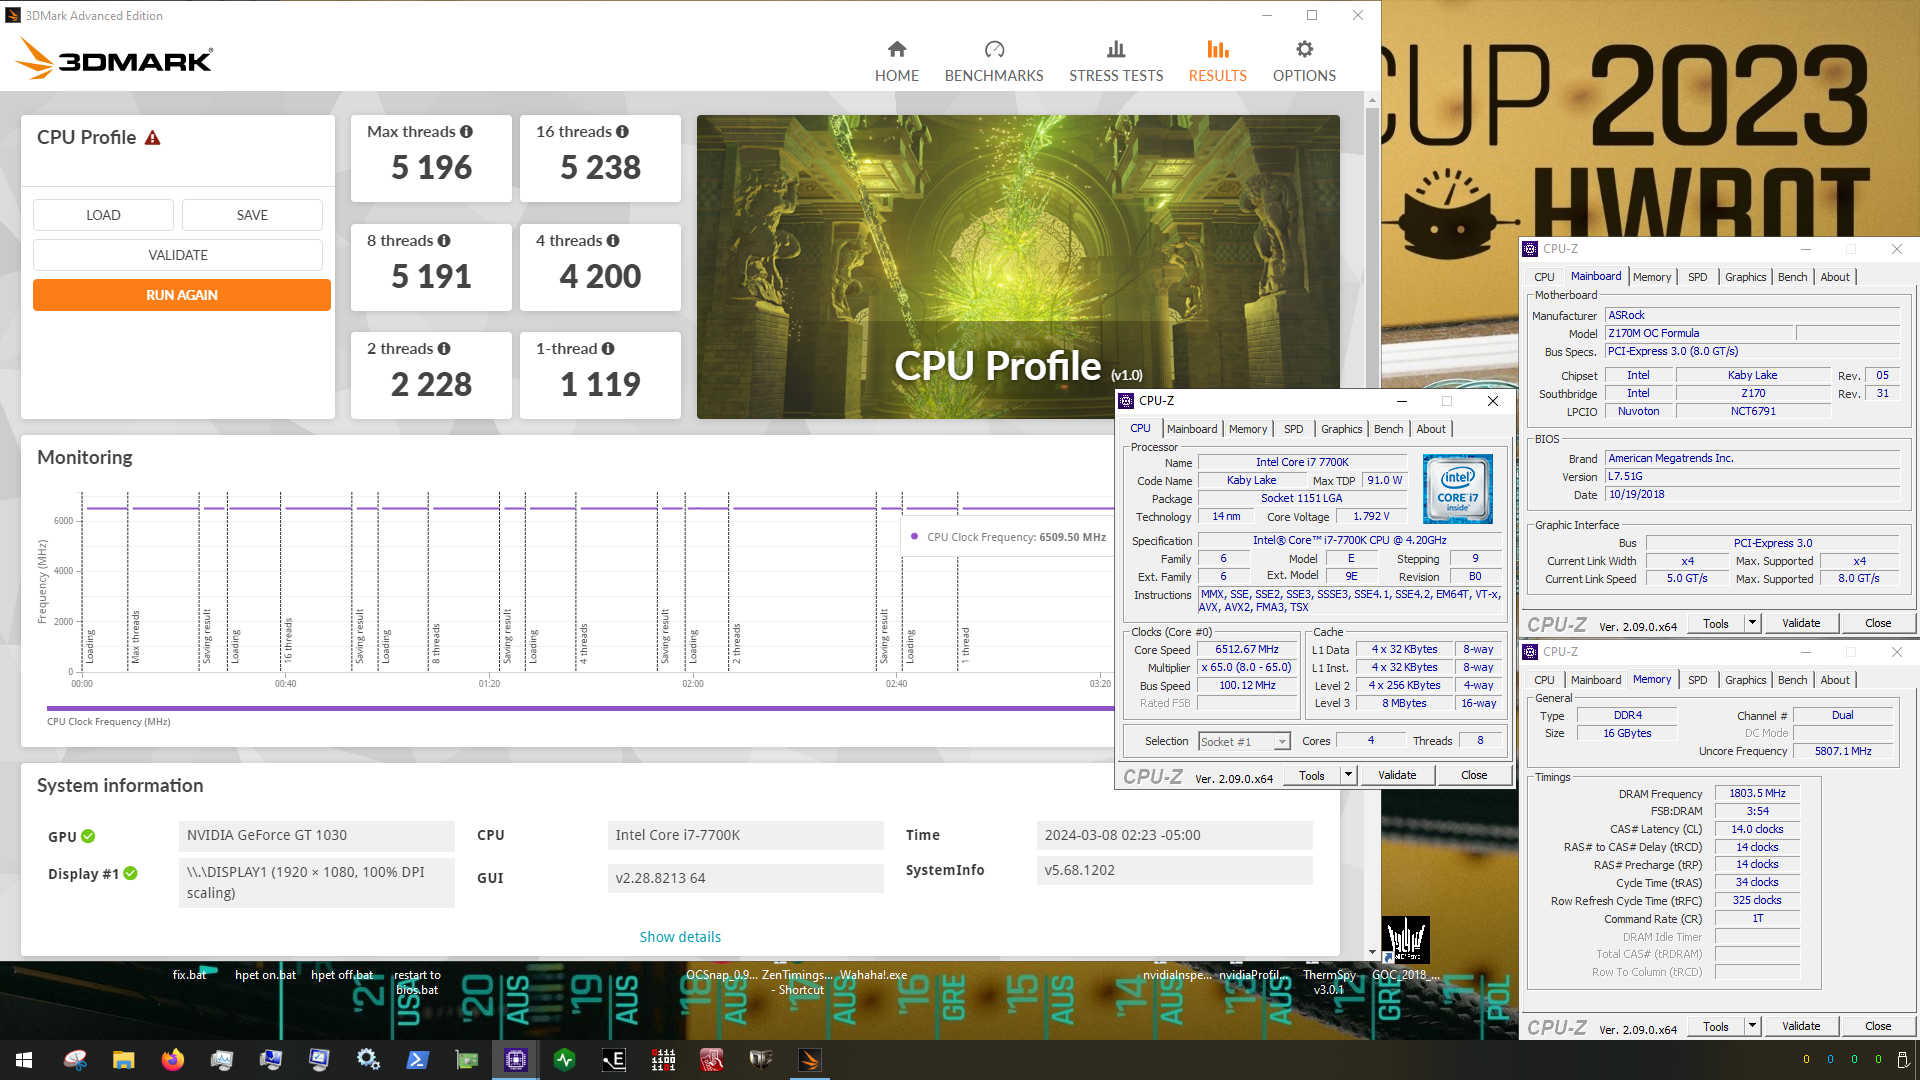Click the green check icon beside Display #1
Screen dimensions: 1920x1080
point(130,873)
